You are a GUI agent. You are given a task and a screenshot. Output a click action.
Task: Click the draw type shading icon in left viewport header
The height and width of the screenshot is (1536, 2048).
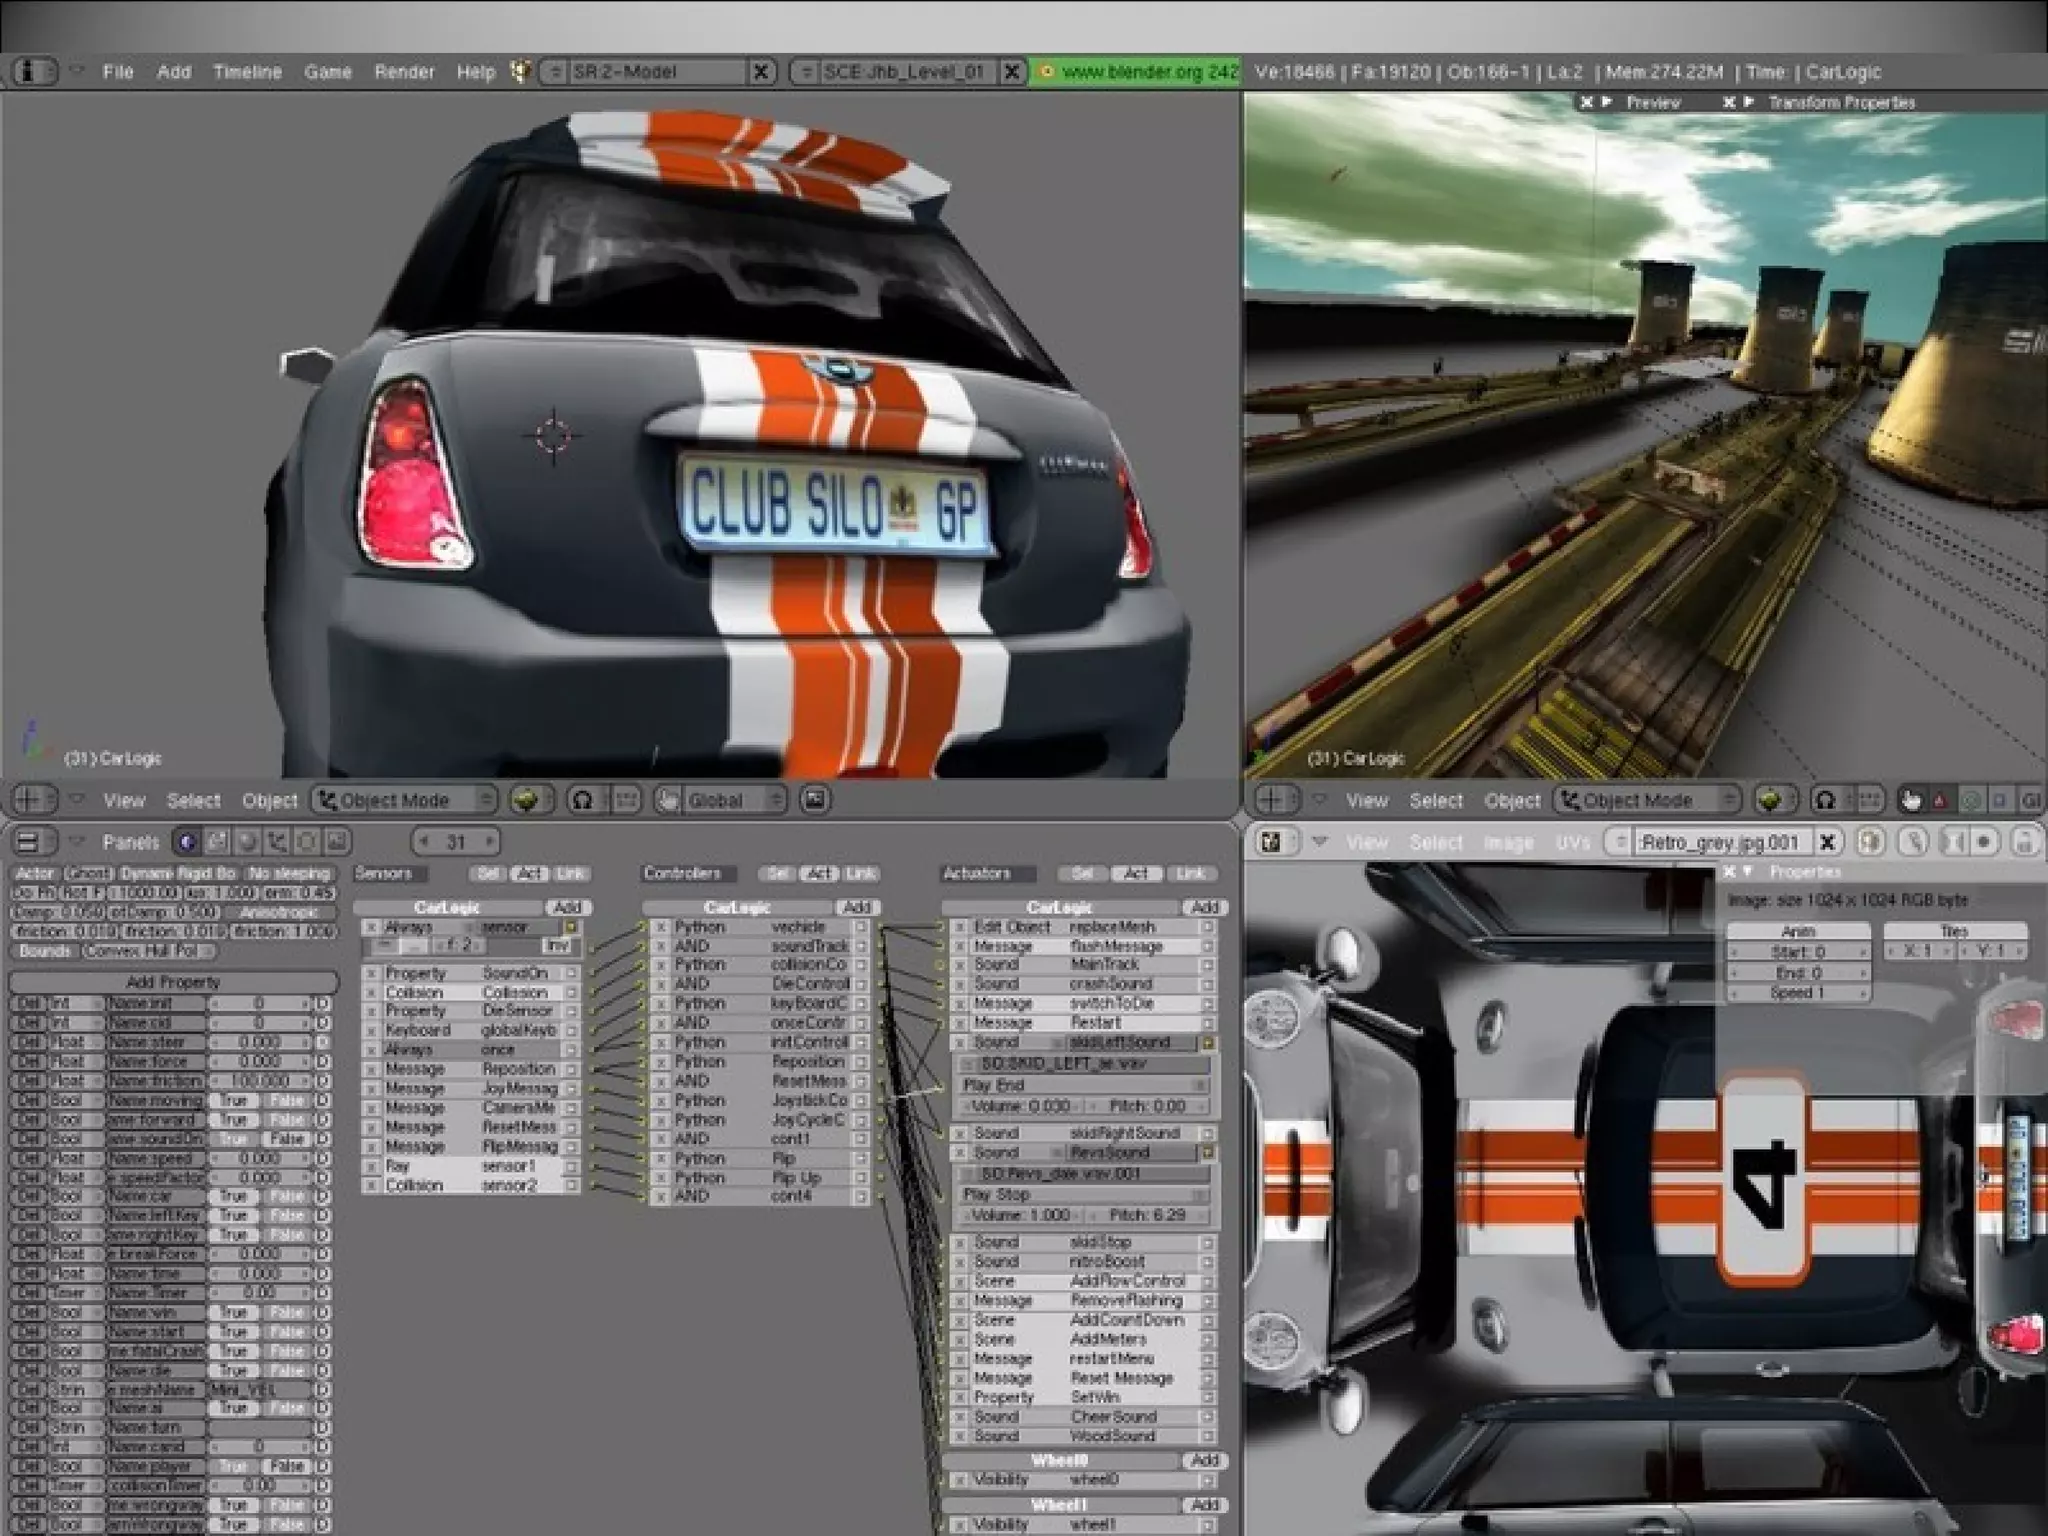tap(528, 800)
